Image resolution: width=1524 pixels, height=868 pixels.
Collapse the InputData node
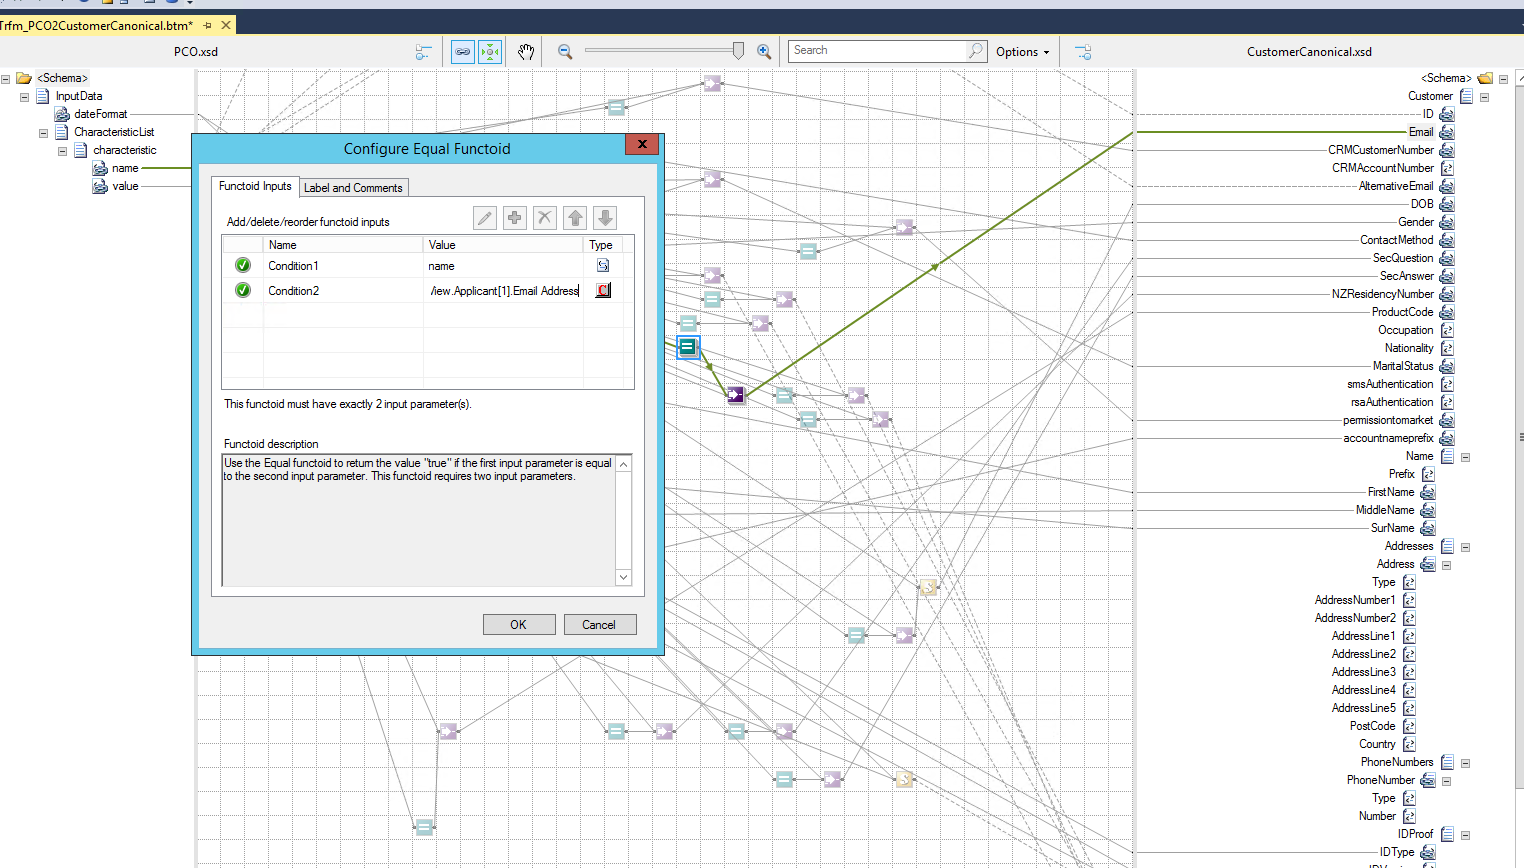25,97
